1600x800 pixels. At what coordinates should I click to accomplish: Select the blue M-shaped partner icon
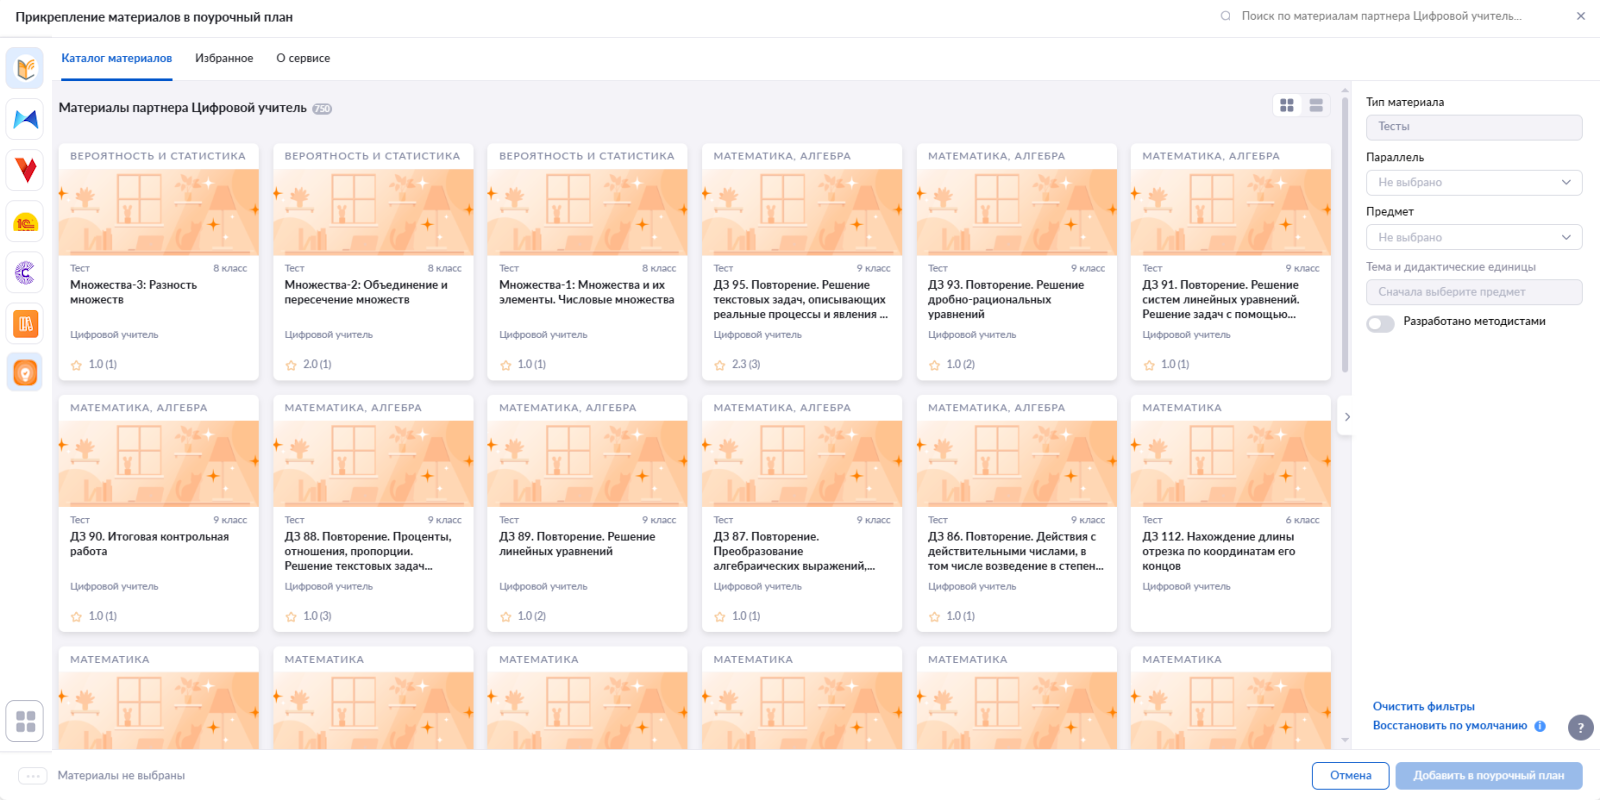point(25,119)
